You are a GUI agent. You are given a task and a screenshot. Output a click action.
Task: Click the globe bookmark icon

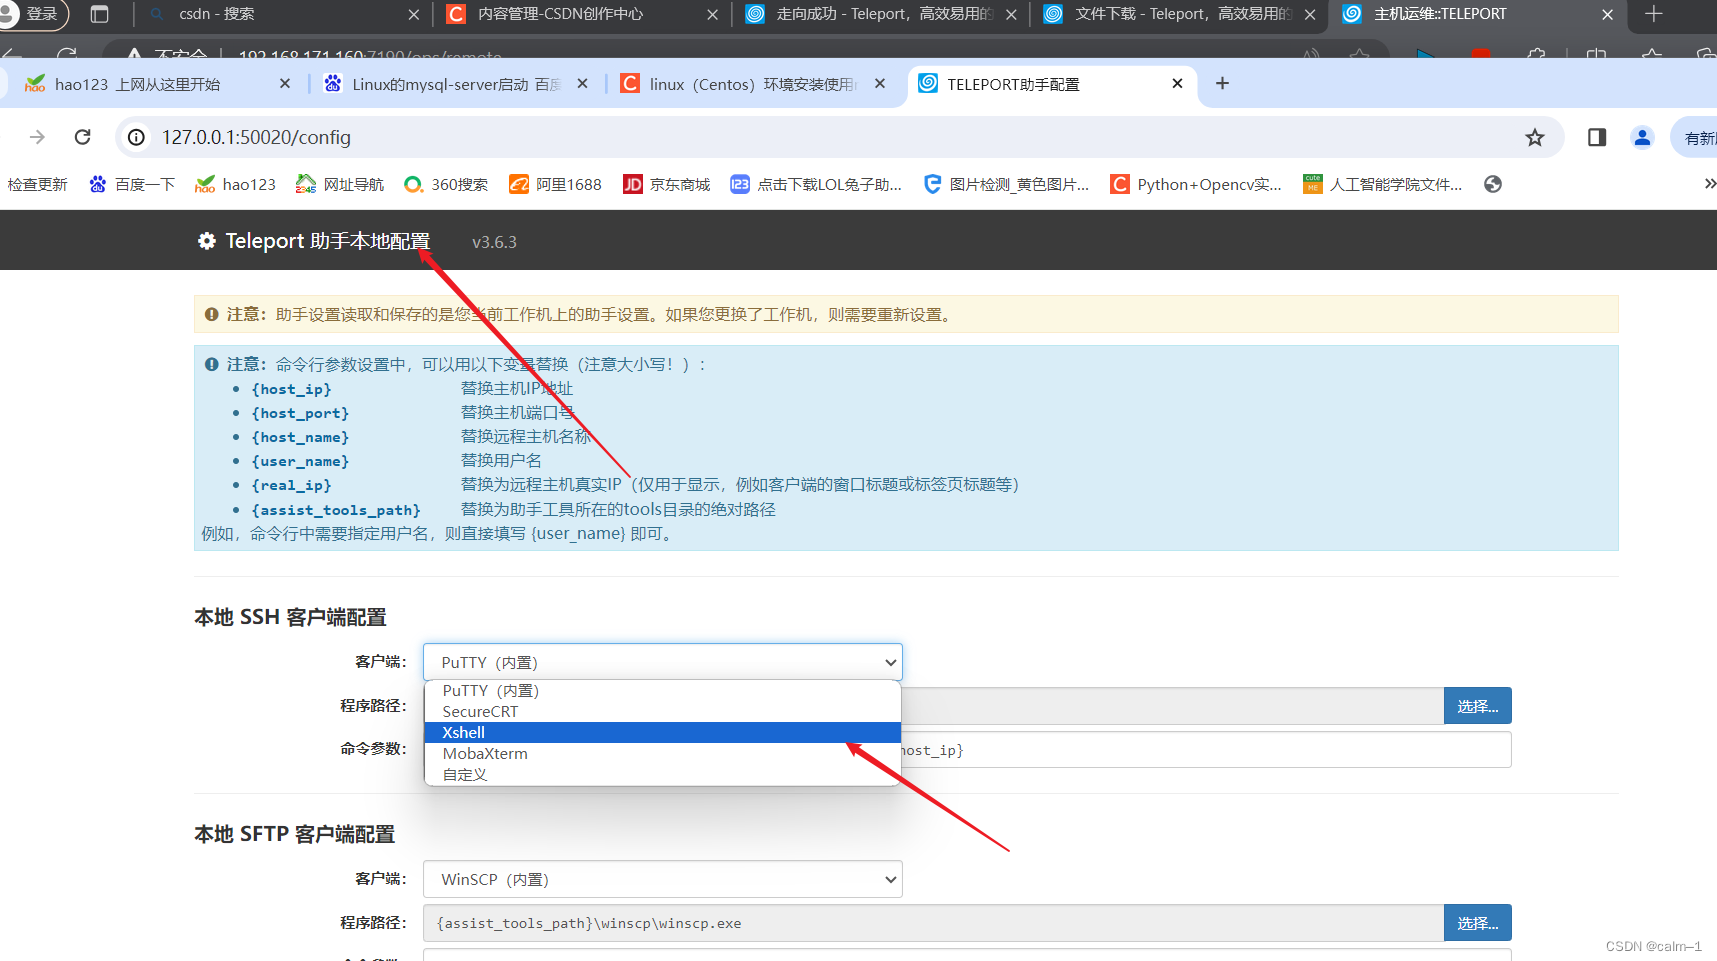[1493, 184]
